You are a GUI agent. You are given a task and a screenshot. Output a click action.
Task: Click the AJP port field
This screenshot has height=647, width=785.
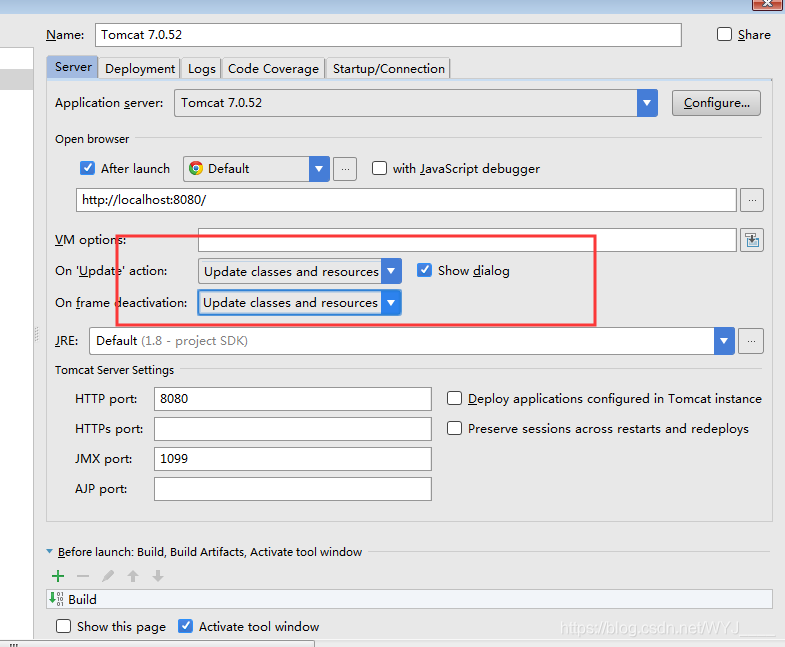click(x=292, y=489)
